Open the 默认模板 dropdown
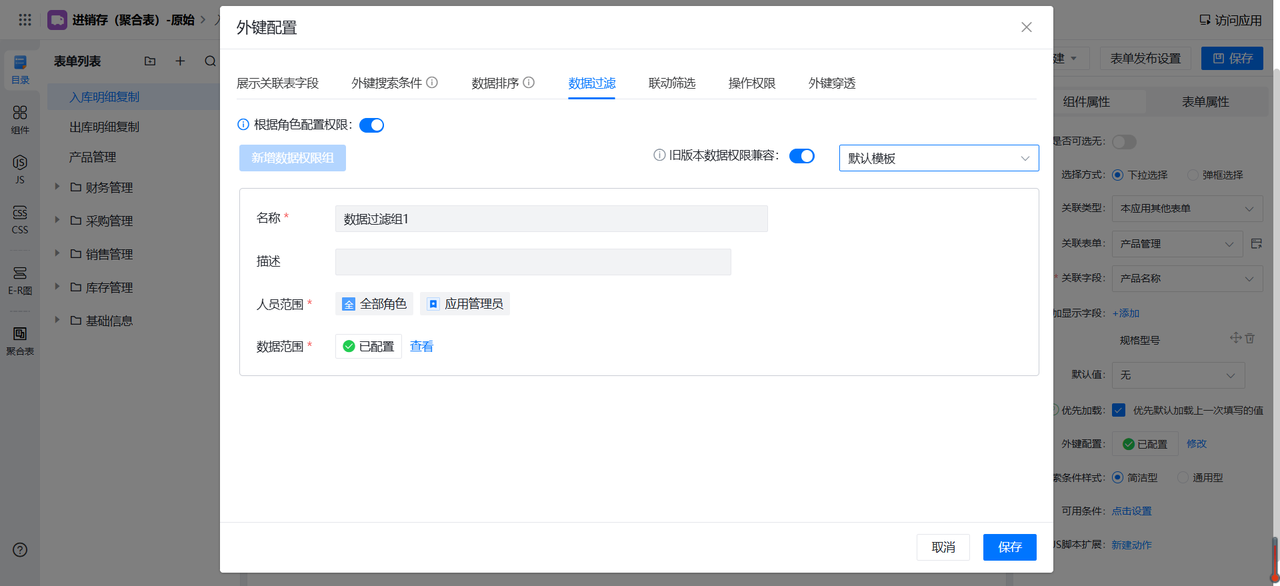Image resolution: width=1280 pixels, height=586 pixels. point(938,158)
